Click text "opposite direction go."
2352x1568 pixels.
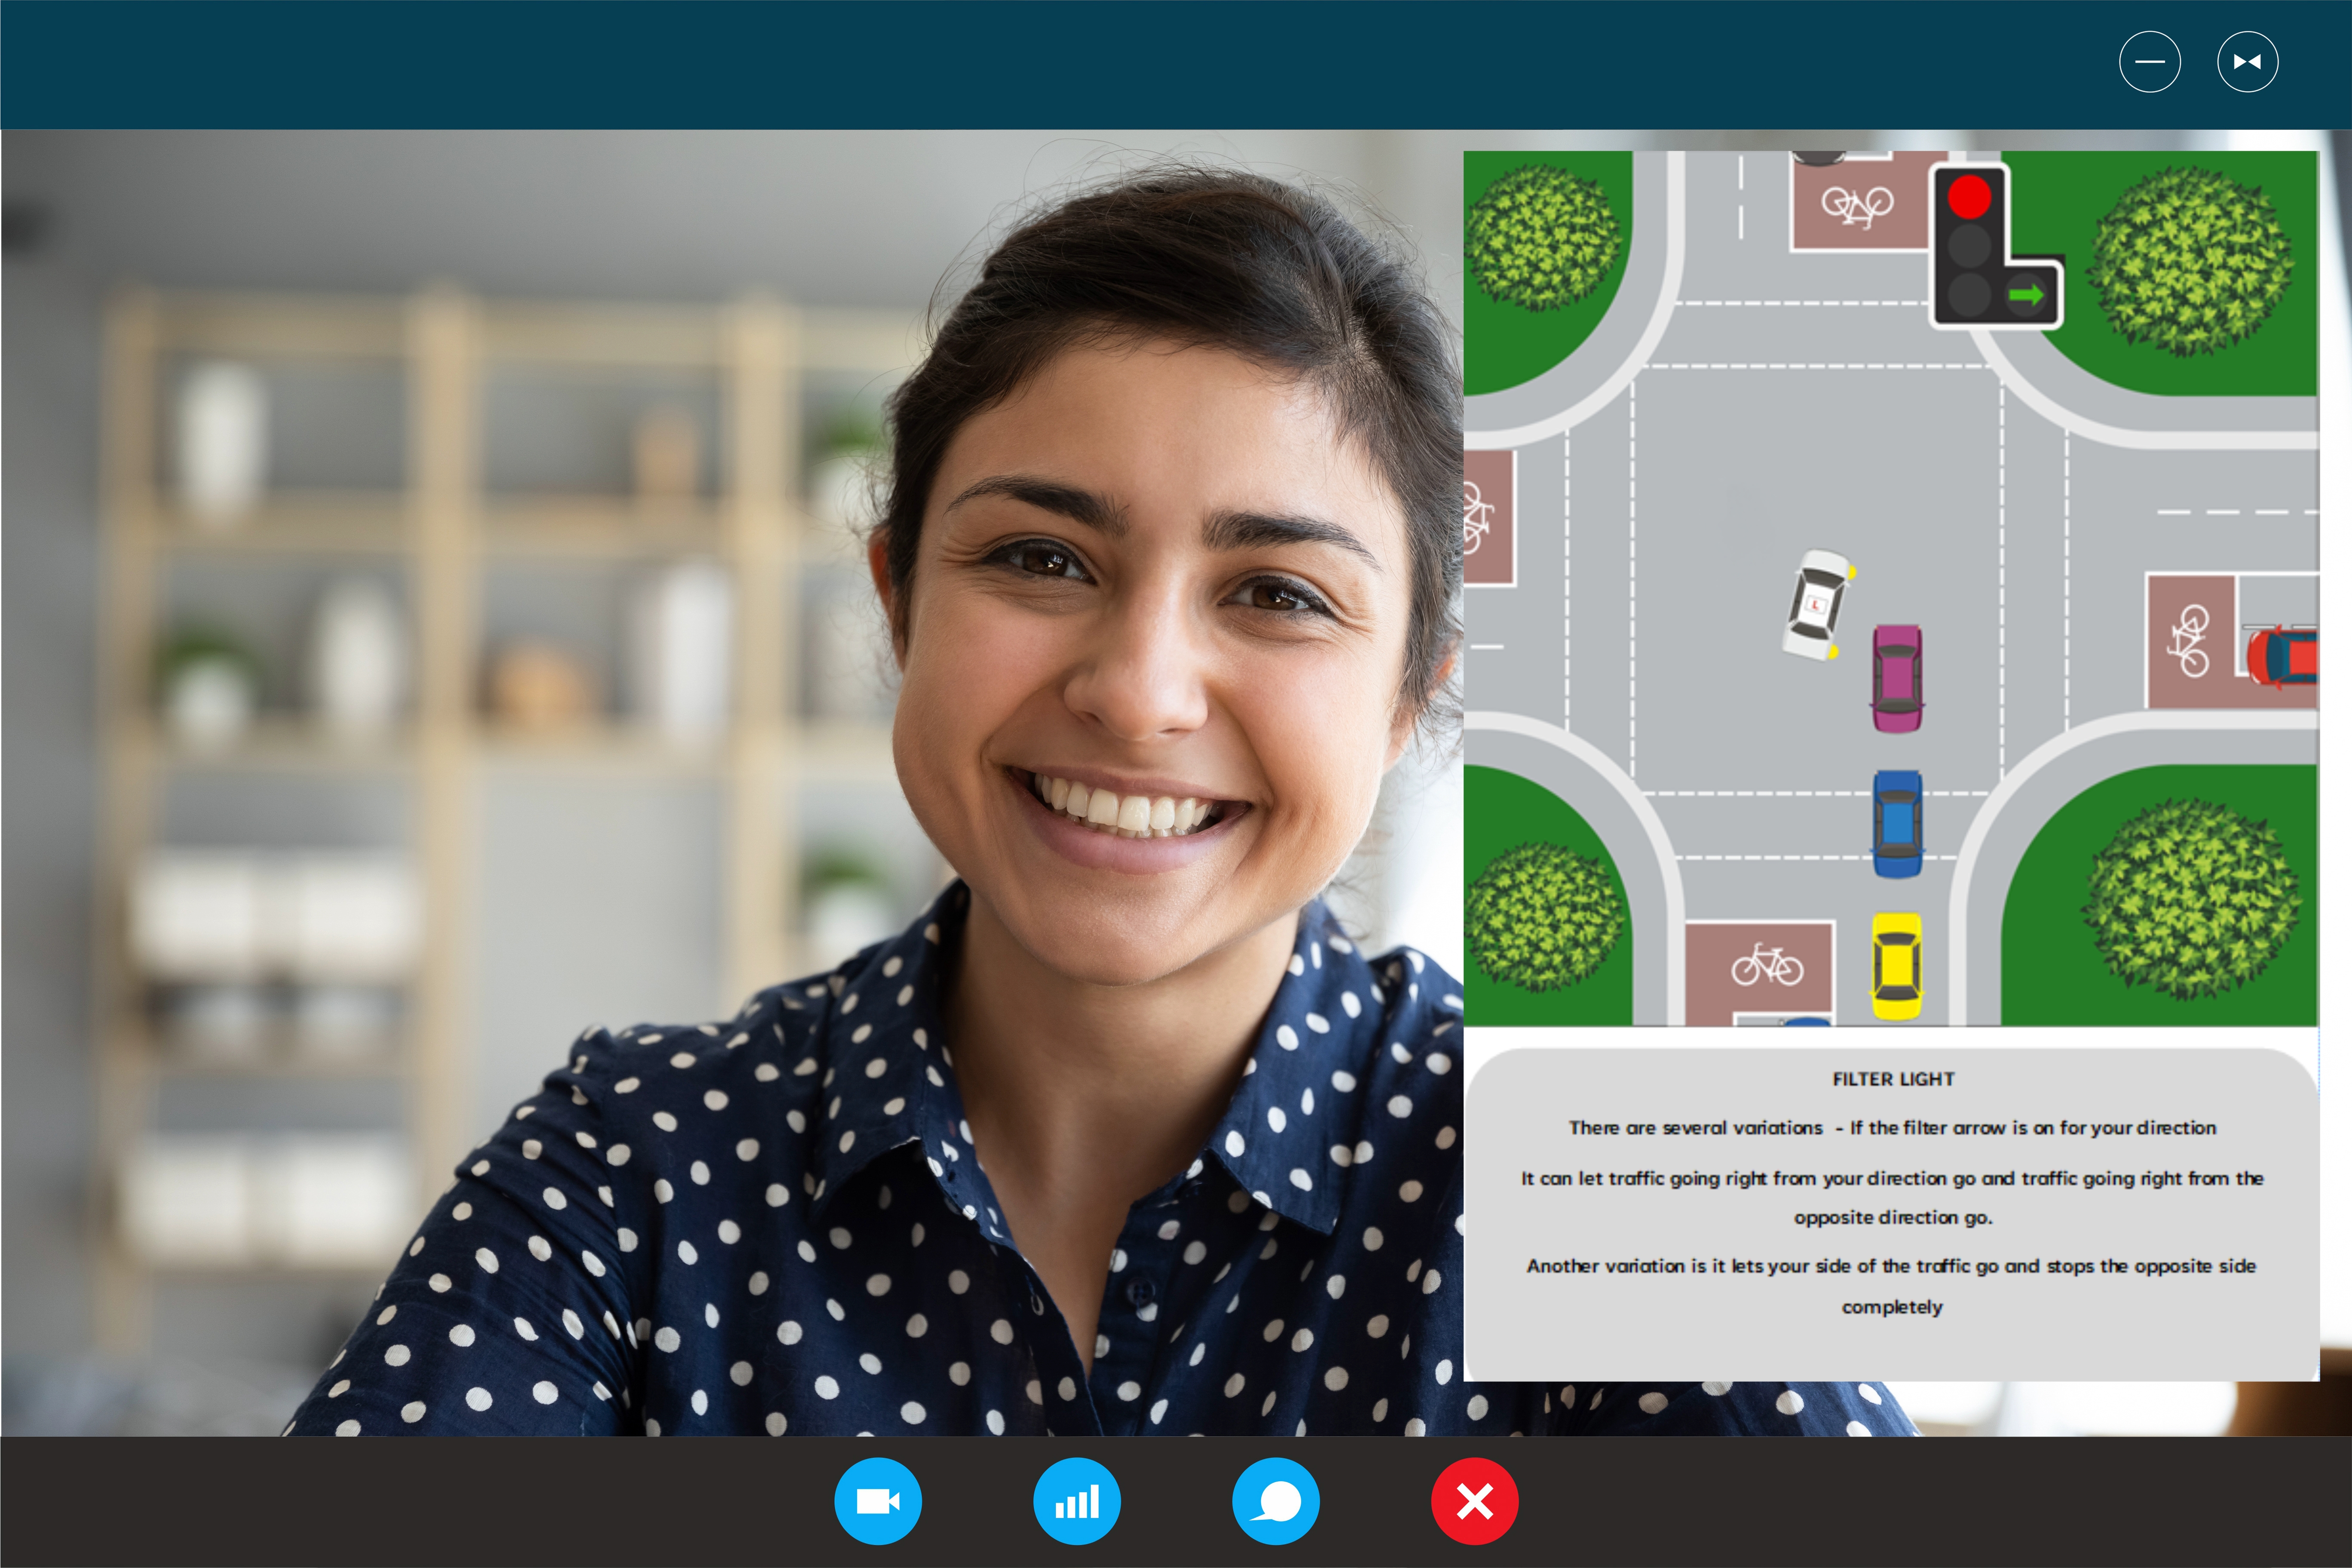1893,1218
